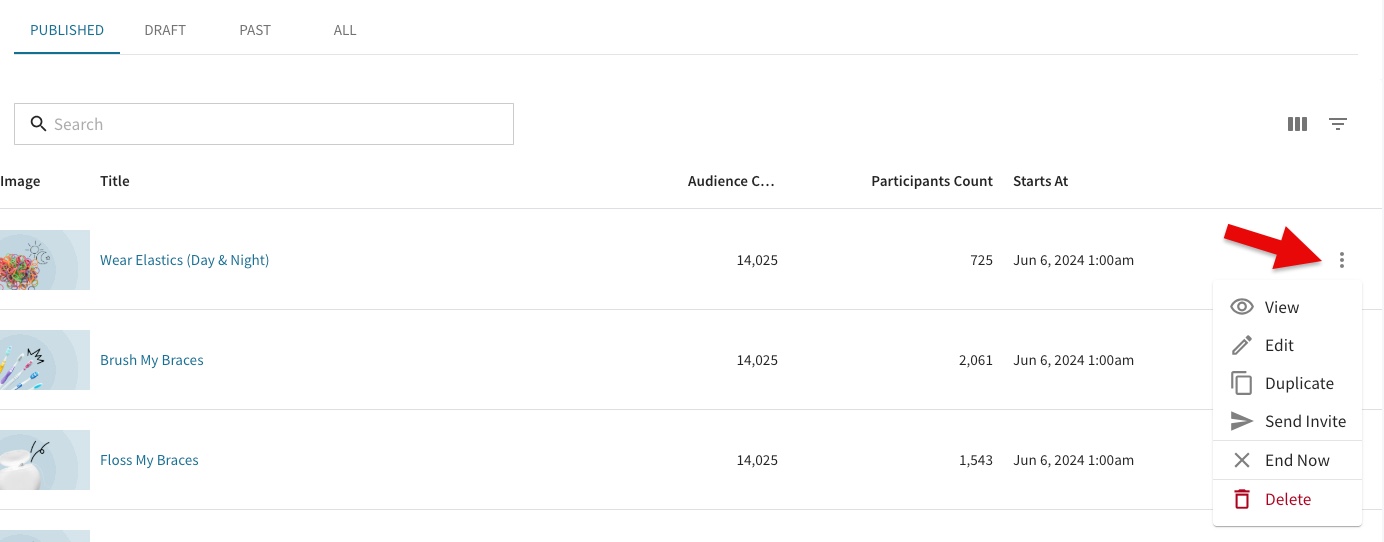Open the Floss My Braces link
This screenshot has width=1384, height=542.
[149, 460]
